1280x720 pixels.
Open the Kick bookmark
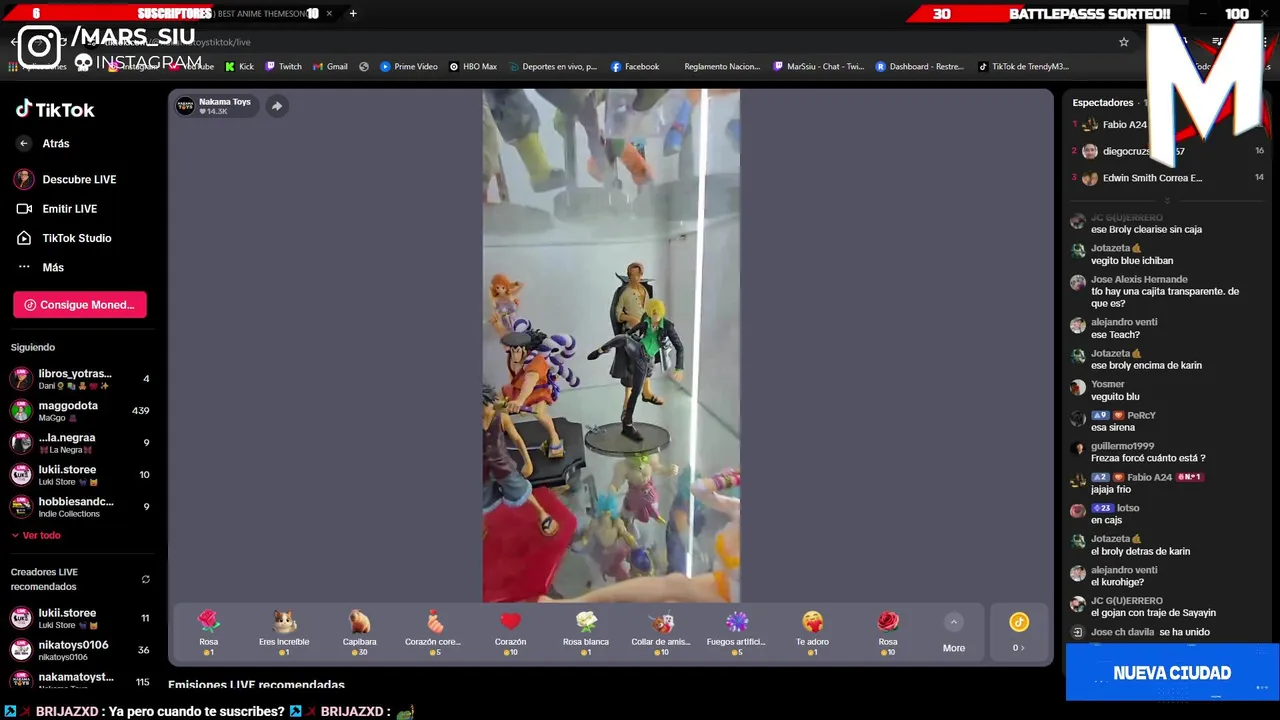coord(239,67)
